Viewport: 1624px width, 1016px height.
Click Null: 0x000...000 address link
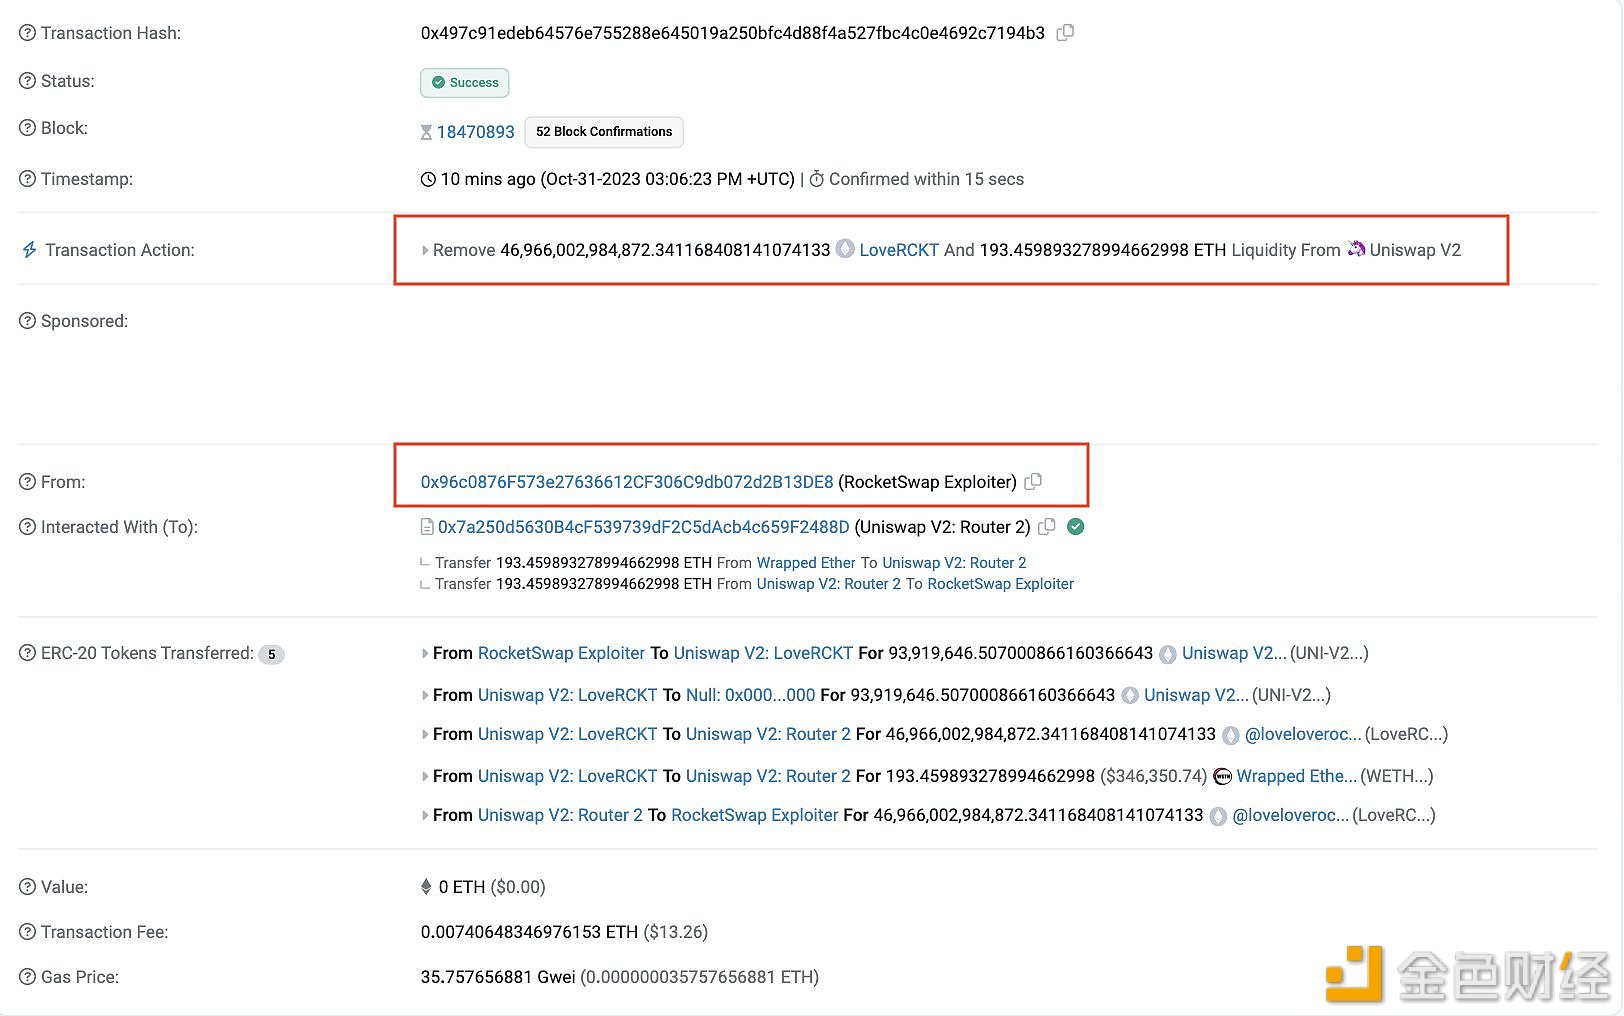(751, 695)
